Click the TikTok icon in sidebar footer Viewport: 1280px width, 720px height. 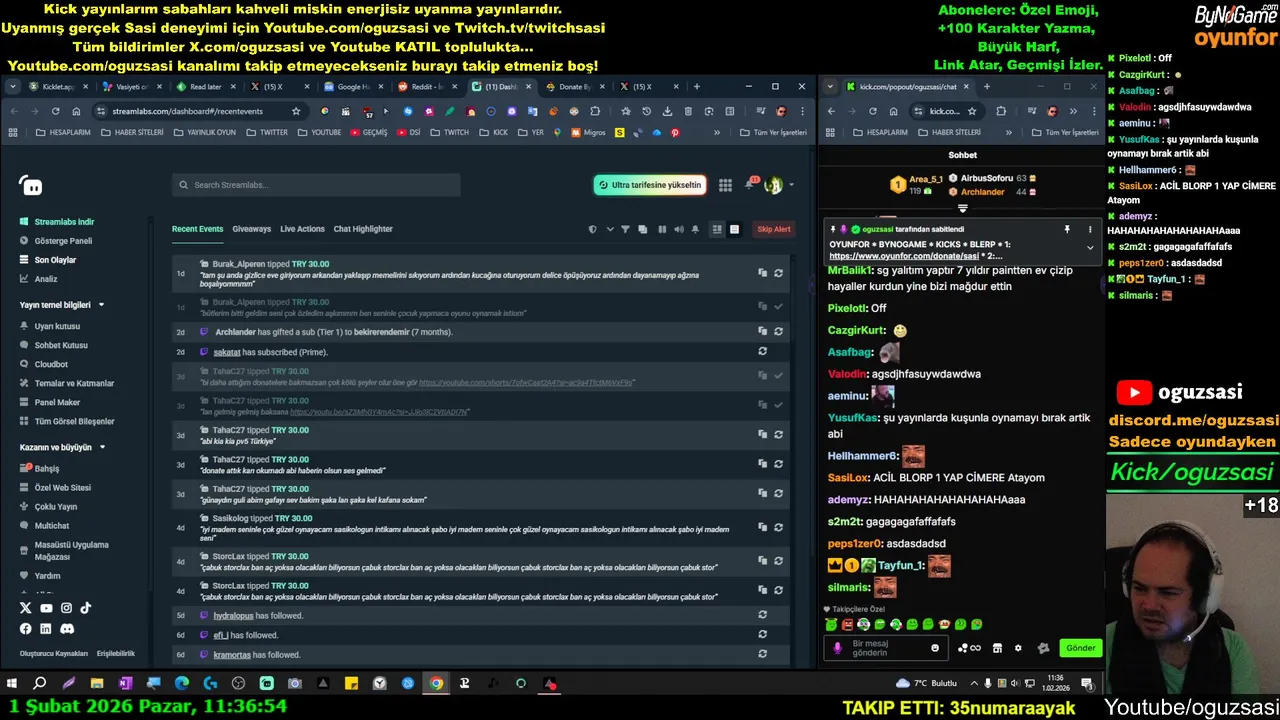tap(86, 608)
